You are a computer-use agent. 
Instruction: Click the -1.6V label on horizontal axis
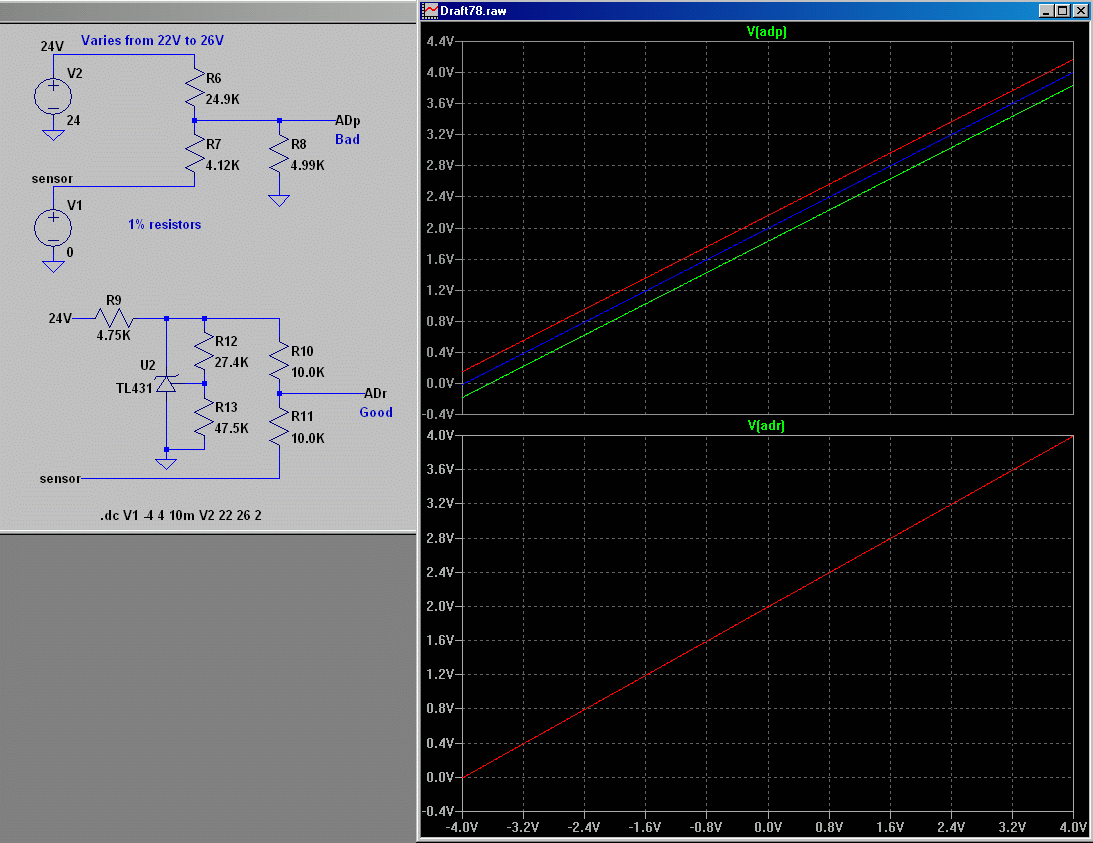coord(645,827)
